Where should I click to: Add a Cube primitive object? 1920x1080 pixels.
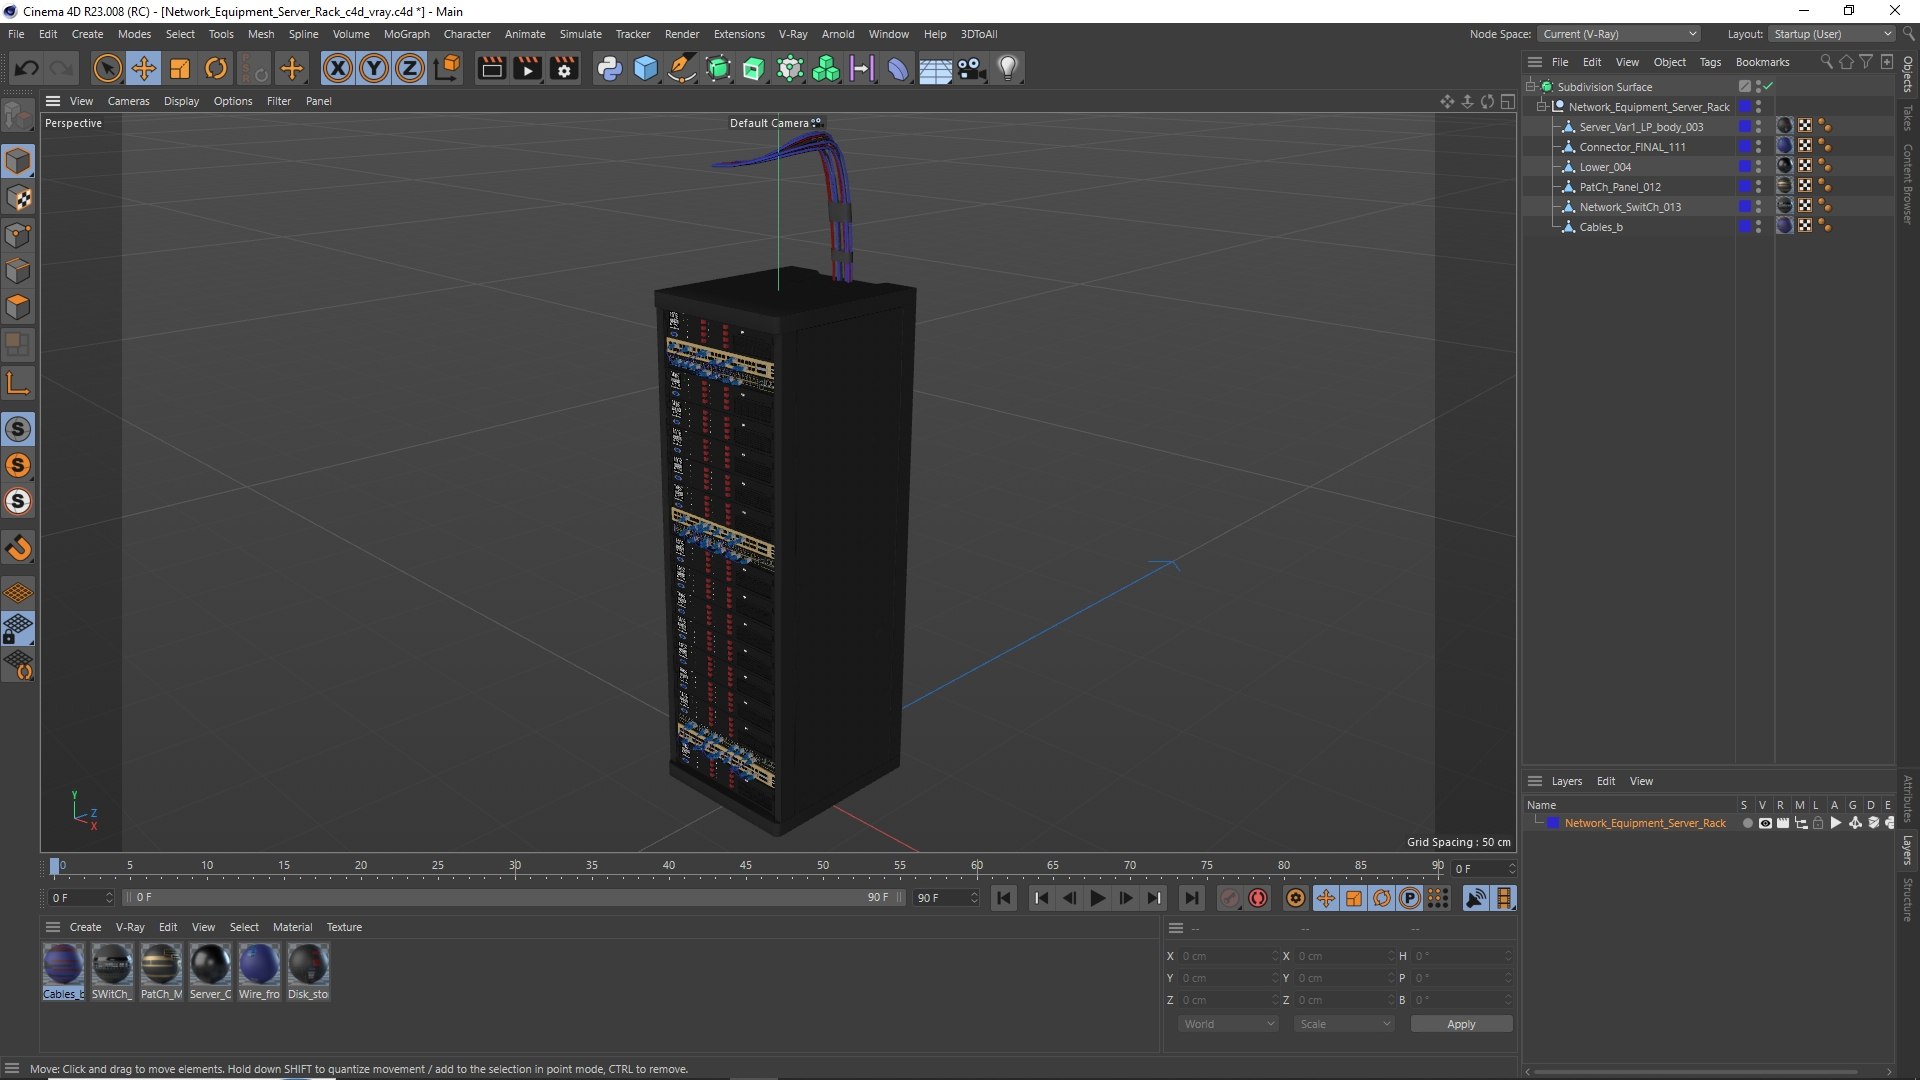(x=646, y=68)
